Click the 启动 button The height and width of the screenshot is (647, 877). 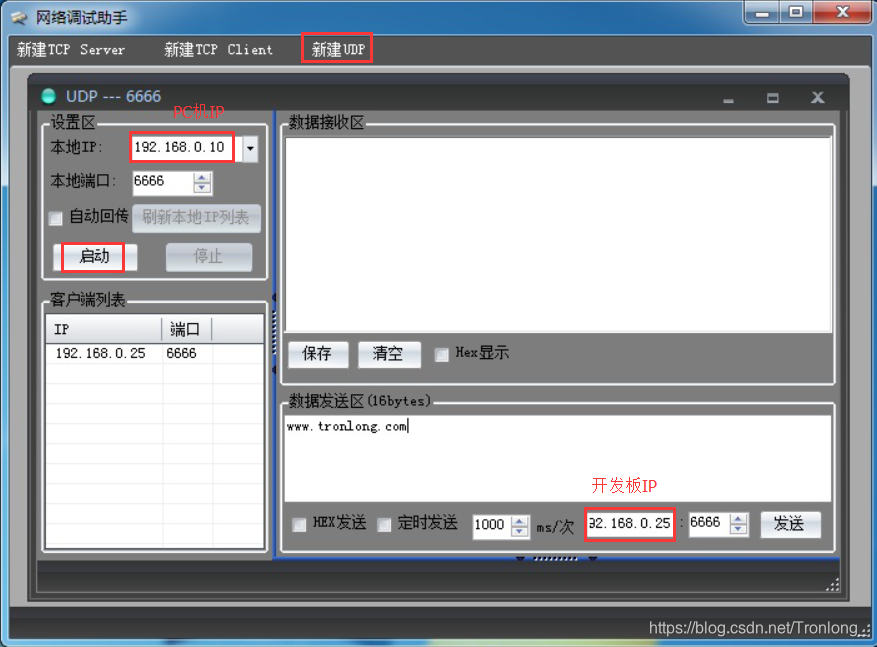tap(95, 257)
